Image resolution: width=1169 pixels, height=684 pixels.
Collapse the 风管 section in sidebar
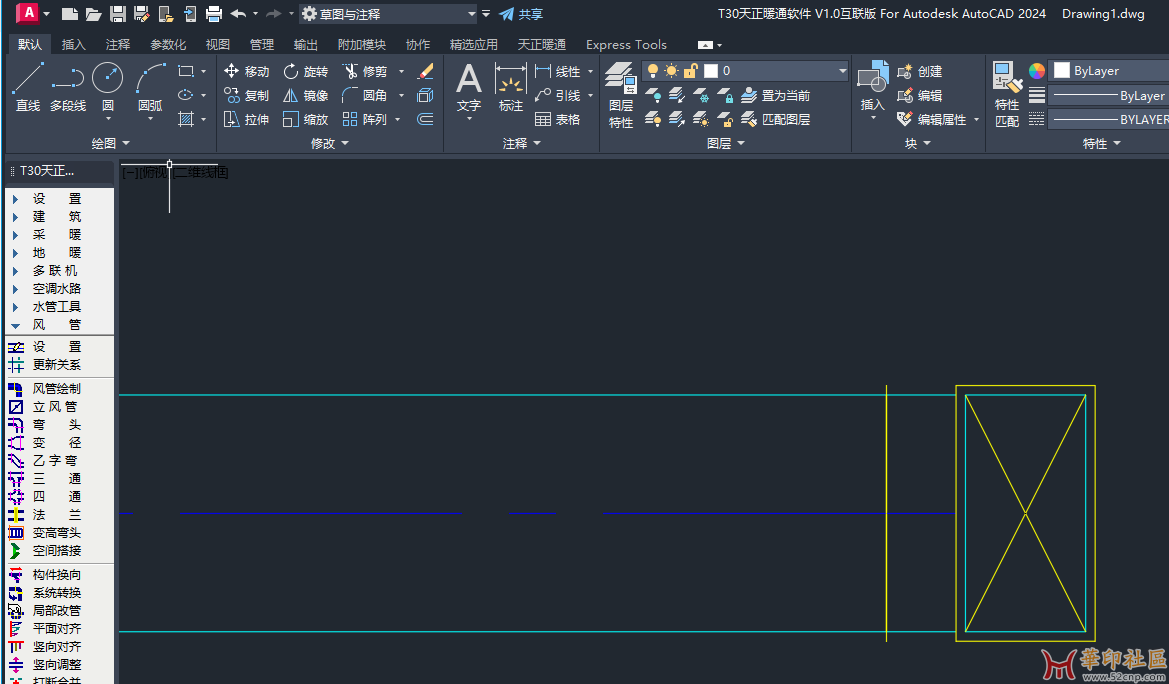pyautogui.click(x=56, y=325)
